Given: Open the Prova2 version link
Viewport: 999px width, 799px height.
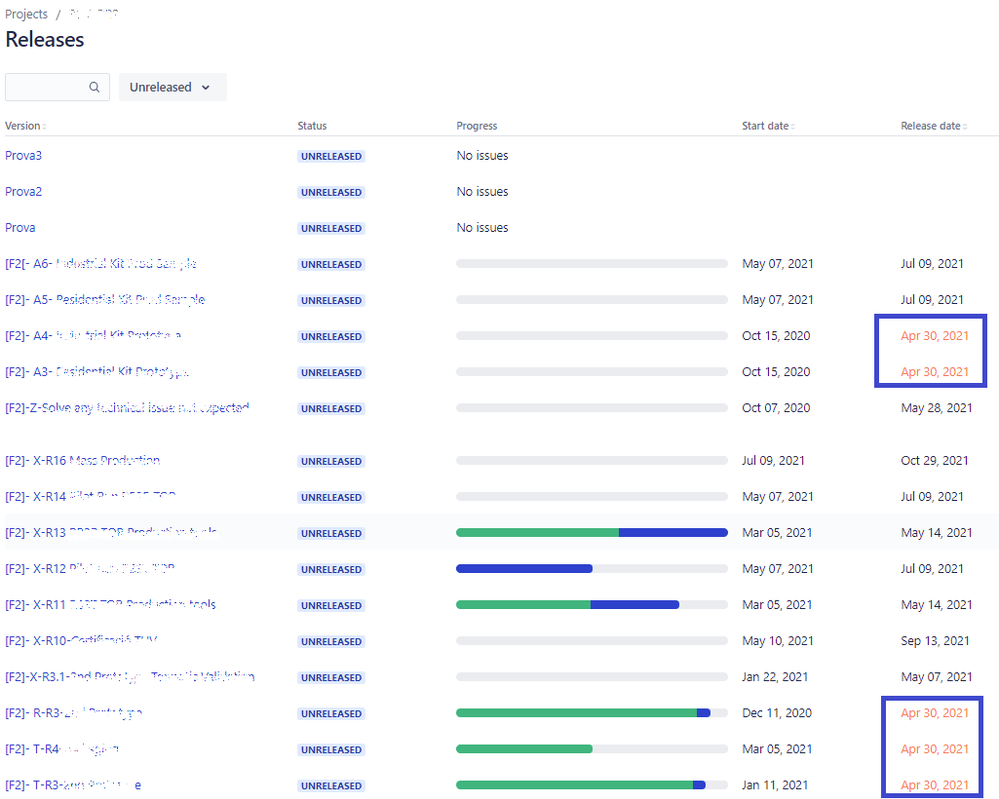Looking at the screenshot, I should [24, 192].
